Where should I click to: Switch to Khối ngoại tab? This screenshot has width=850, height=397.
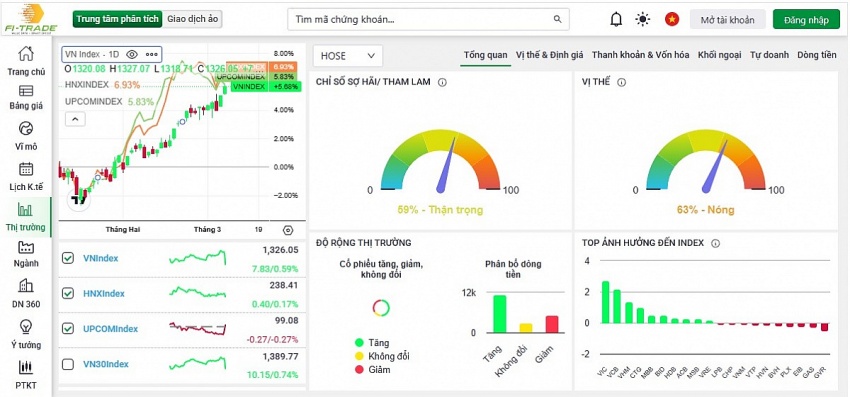click(720, 55)
